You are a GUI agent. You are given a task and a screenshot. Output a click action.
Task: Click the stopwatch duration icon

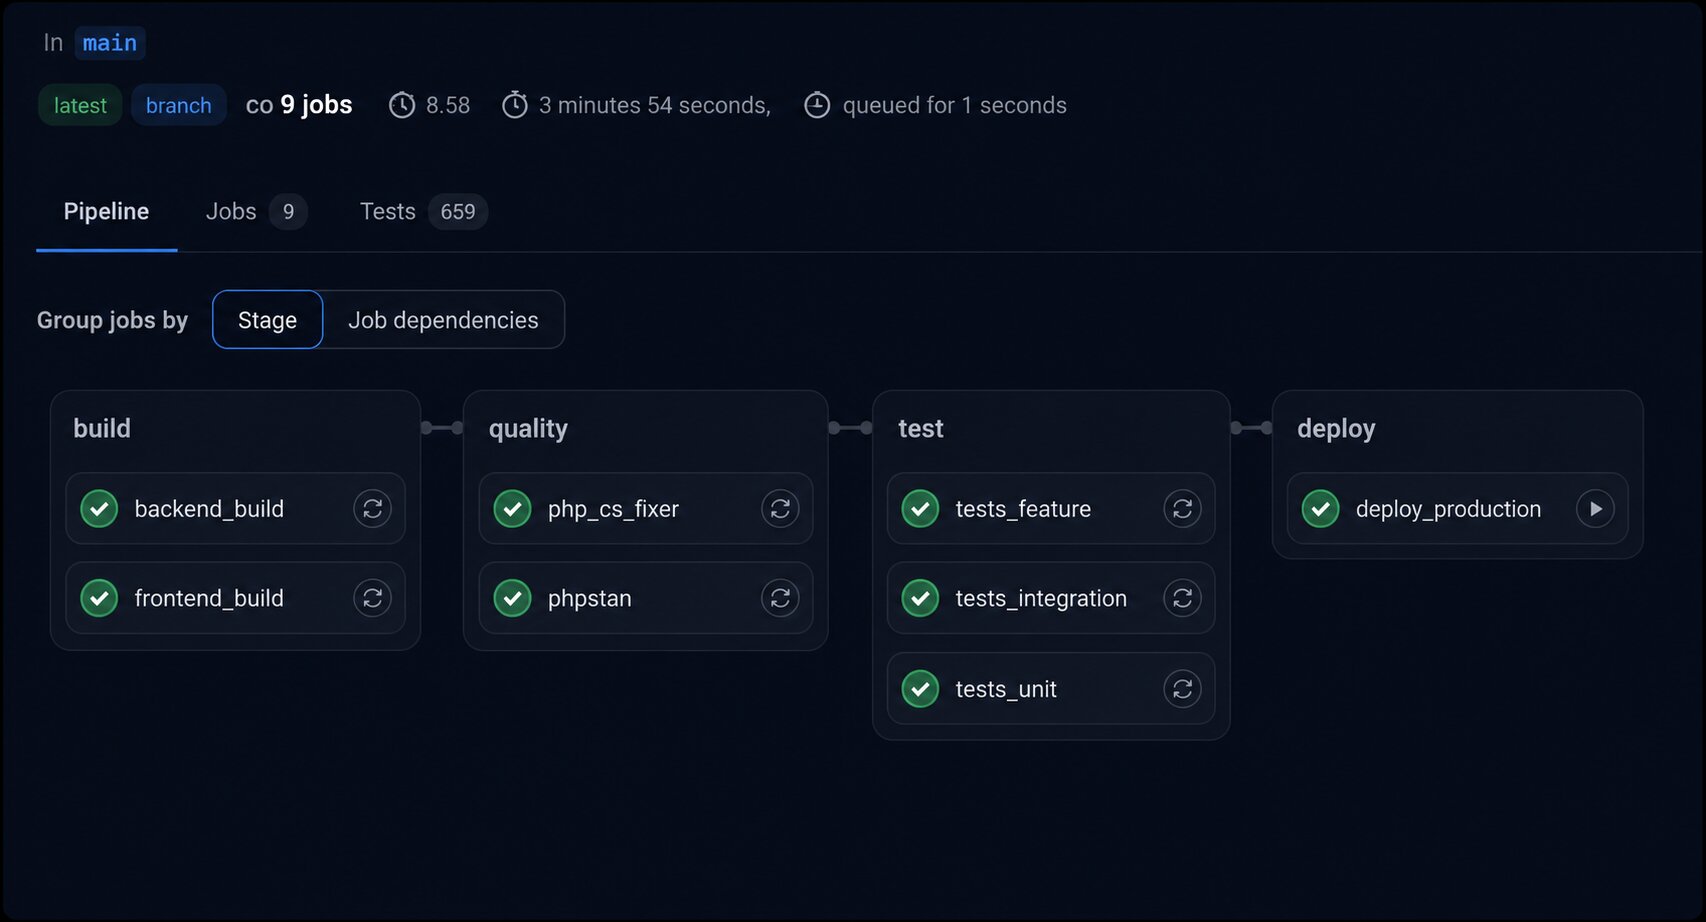[x=515, y=104]
